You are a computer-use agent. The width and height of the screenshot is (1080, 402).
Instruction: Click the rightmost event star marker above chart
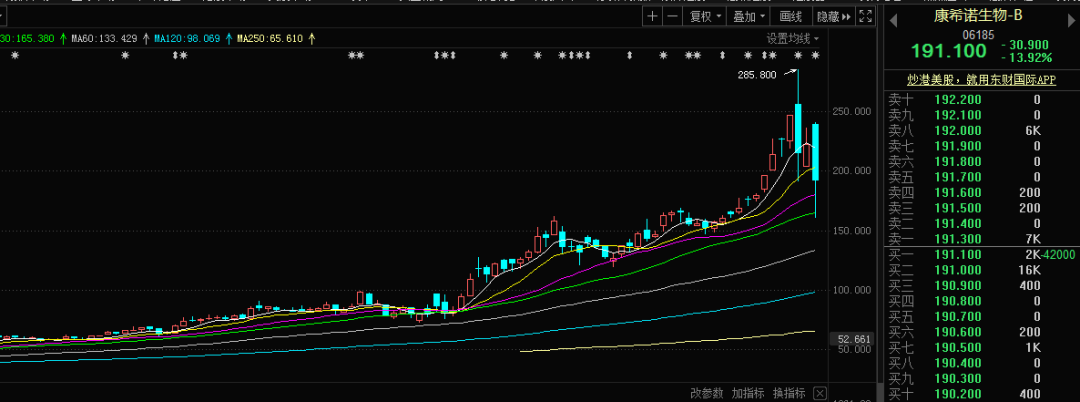pos(815,56)
